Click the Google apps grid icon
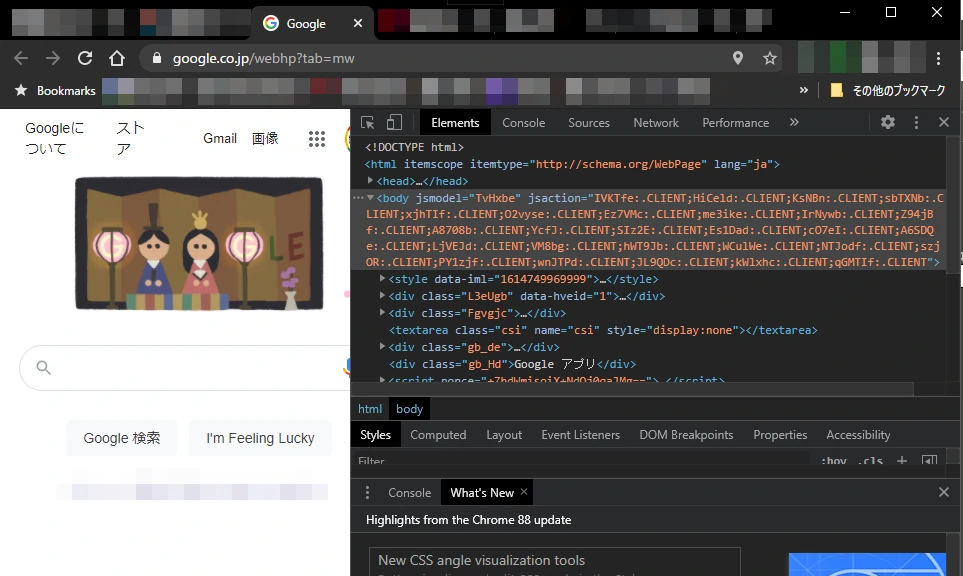This screenshot has height=576, width=963. coord(317,139)
